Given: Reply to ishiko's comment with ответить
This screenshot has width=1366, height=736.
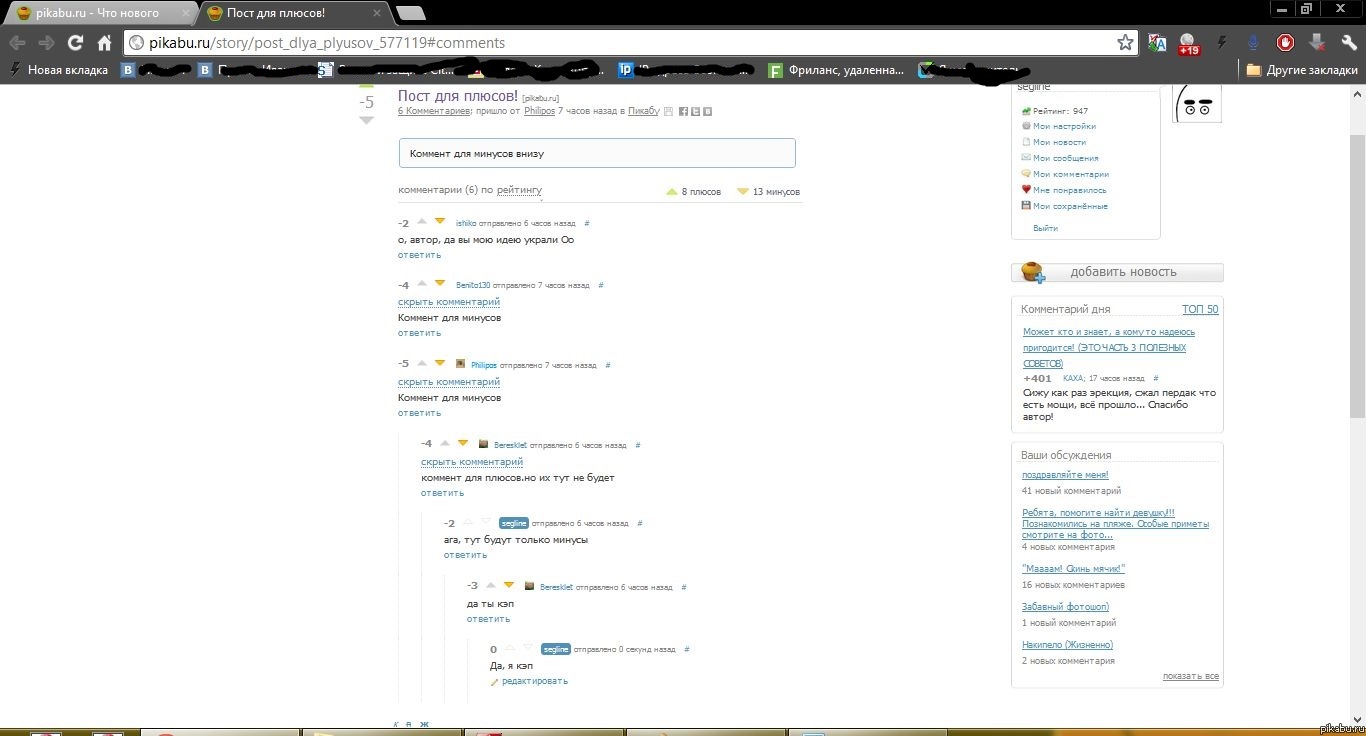Looking at the screenshot, I should (419, 255).
